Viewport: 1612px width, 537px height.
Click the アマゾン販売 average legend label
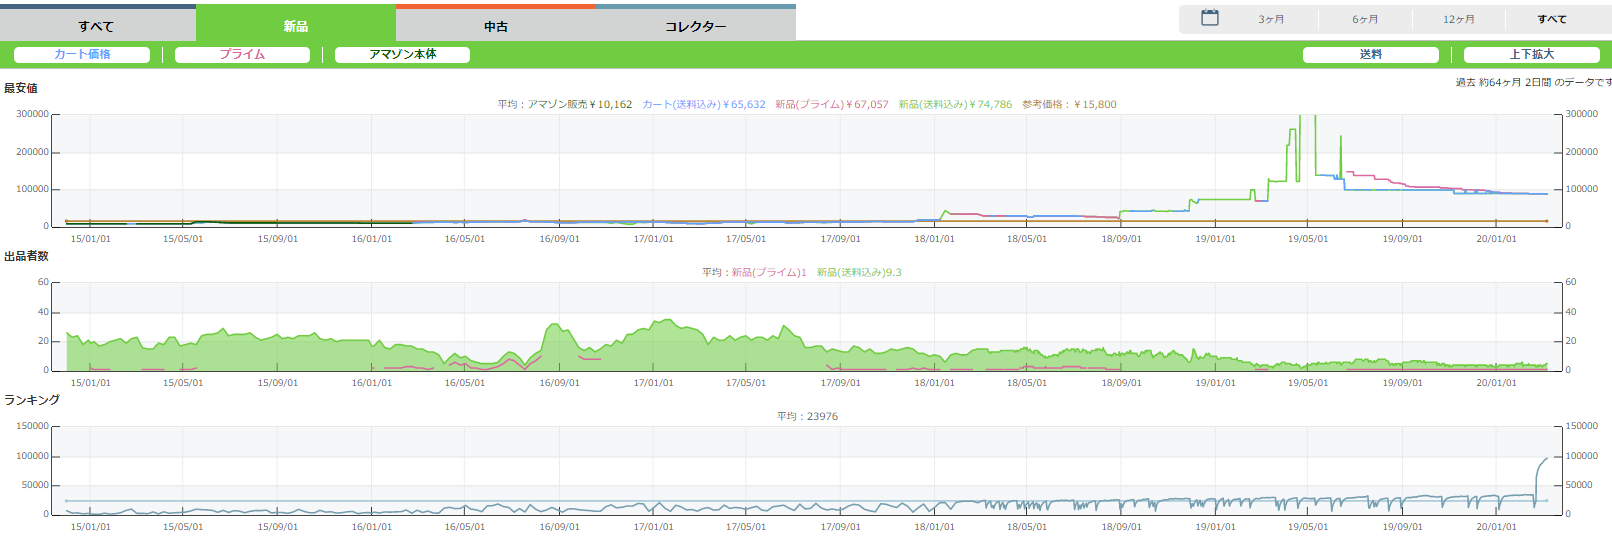565,104
